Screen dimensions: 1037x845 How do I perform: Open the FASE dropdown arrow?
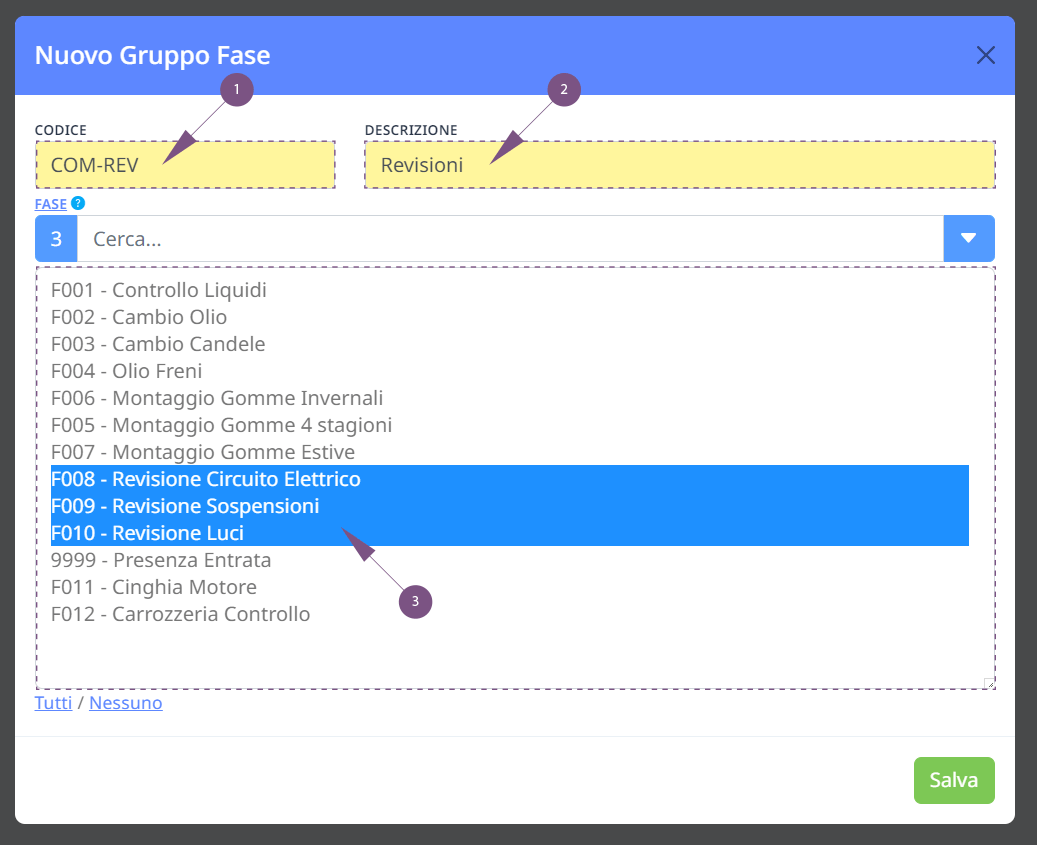click(969, 238)
